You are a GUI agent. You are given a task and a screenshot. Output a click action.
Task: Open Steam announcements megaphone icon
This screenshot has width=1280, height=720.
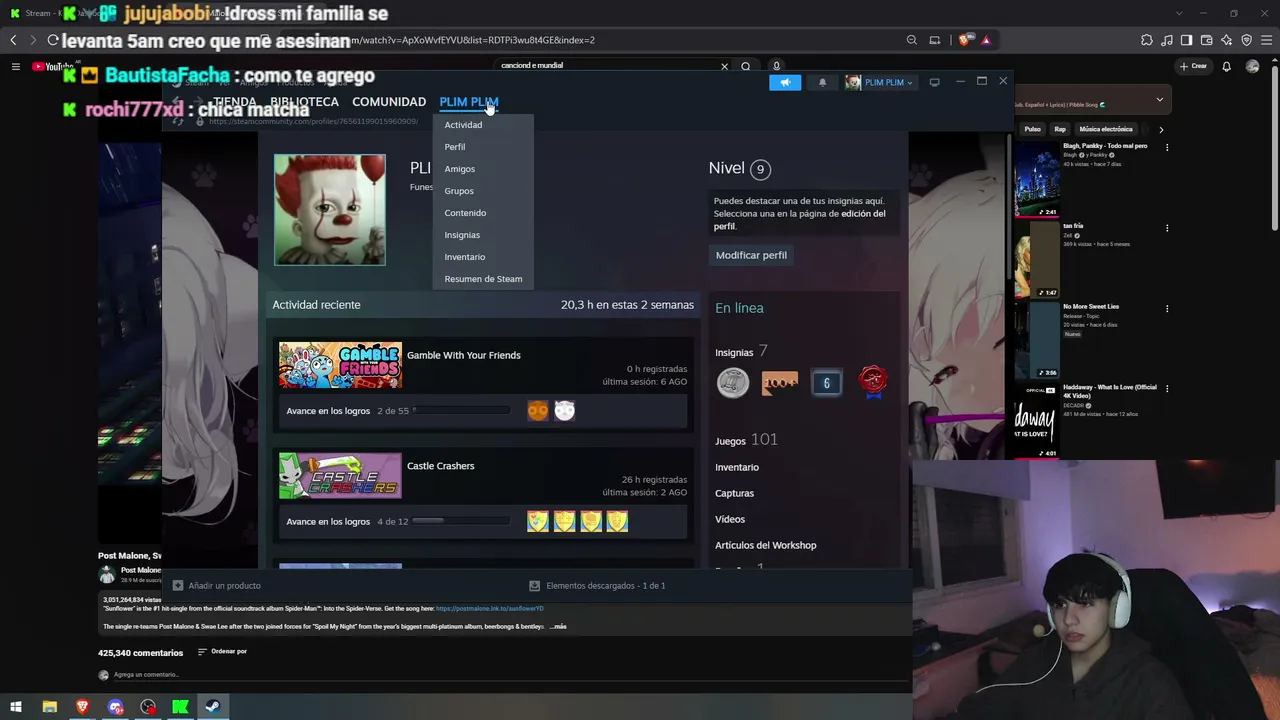(x=785, y=82)
